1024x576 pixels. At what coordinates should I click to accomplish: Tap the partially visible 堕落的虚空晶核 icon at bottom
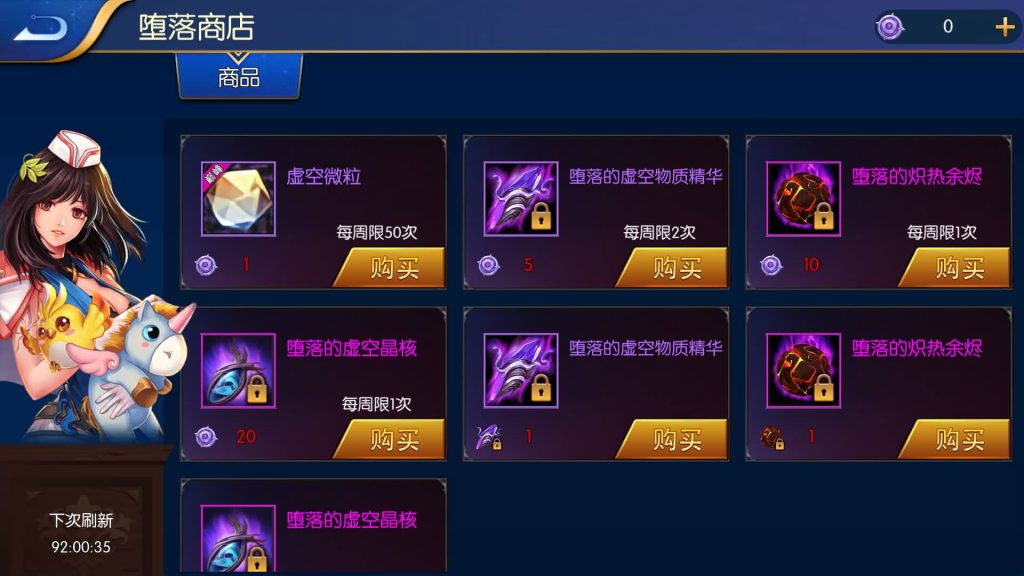point(238,540)
